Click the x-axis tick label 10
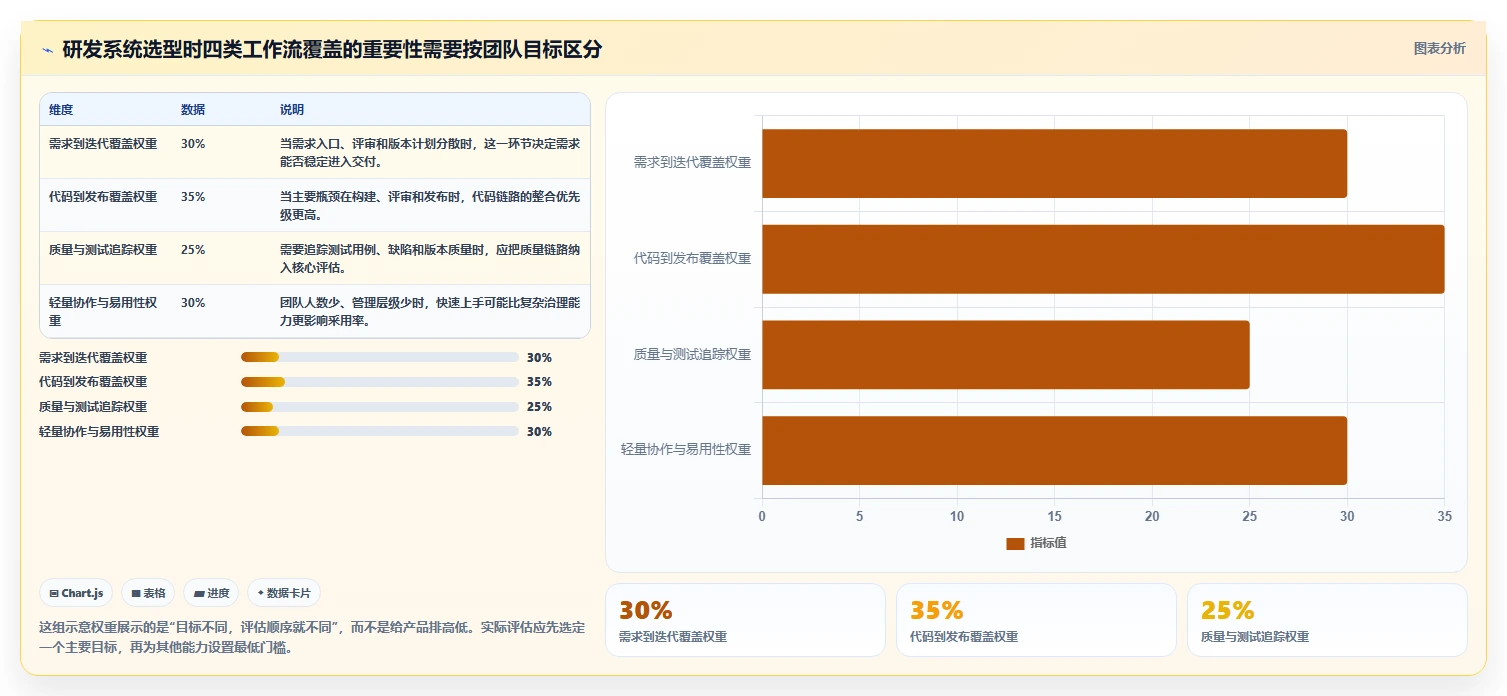This screenshot has height=696, width=1507. (957, 516)
